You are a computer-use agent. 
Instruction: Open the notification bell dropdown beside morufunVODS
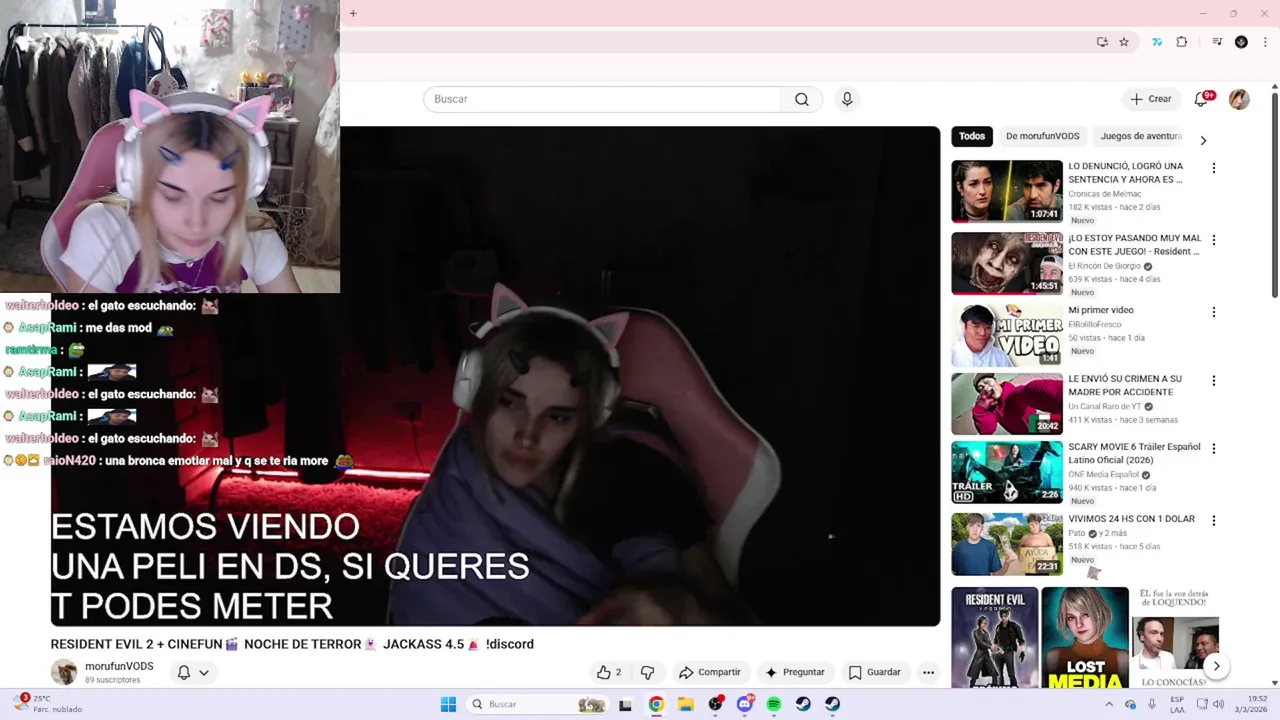tap(193, 672)
